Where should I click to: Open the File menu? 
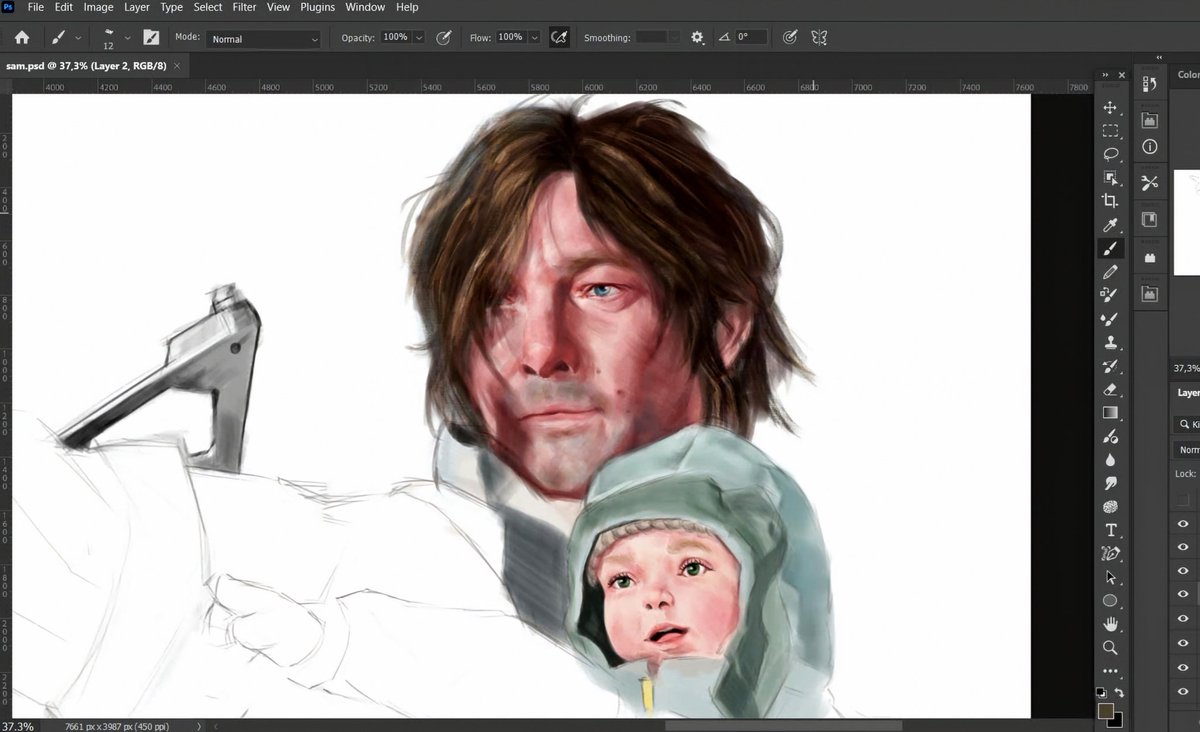(x=36, y=7)
